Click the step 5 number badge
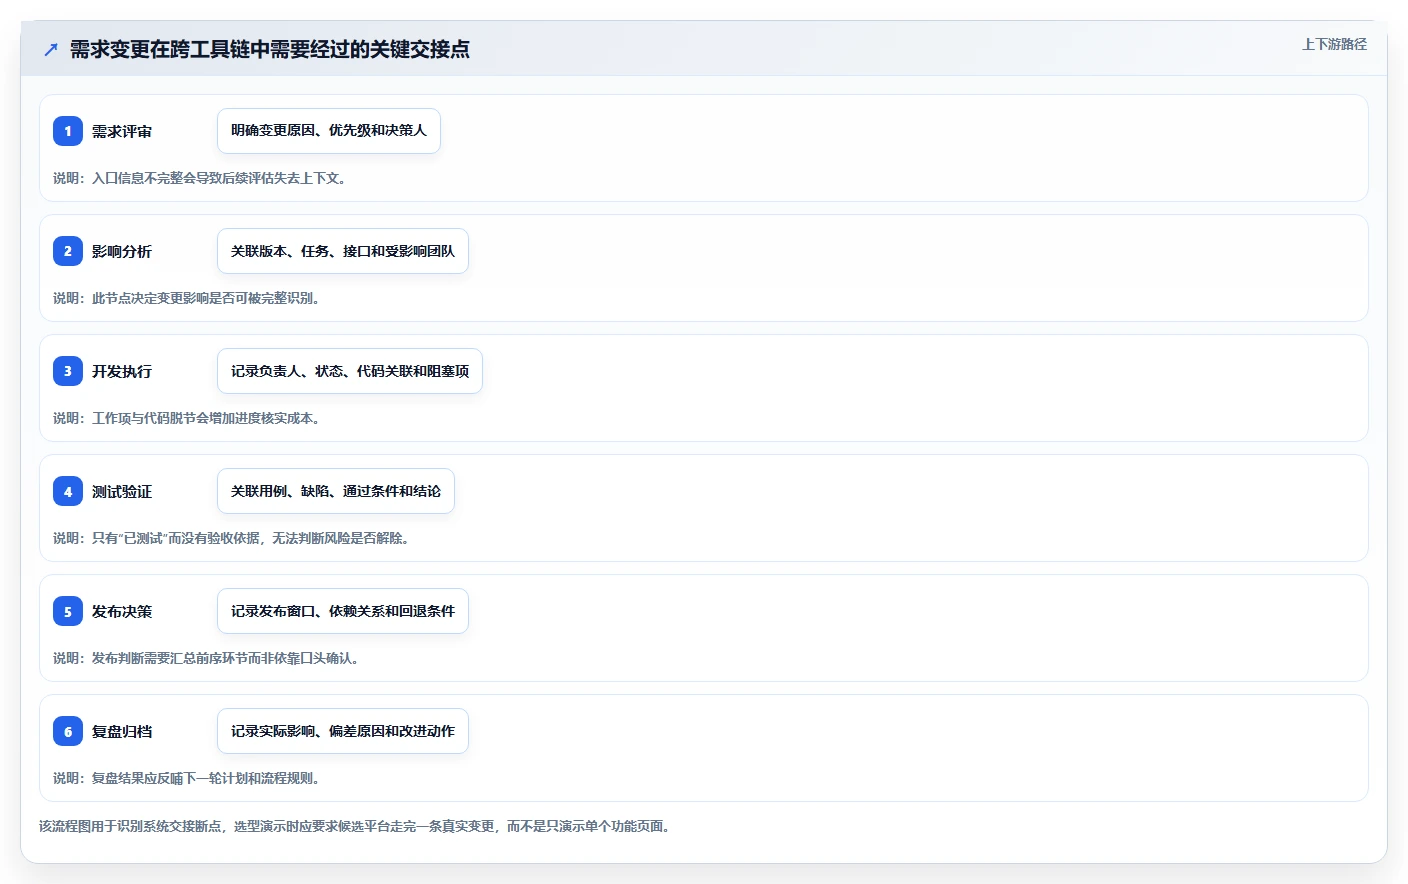 point(68,611)
